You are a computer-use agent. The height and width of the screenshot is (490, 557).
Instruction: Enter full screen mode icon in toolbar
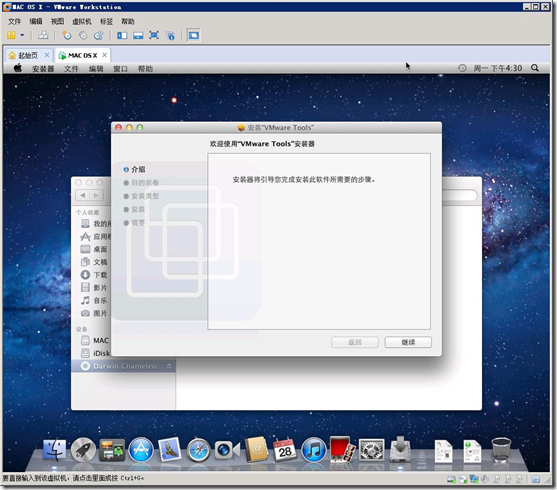(x=154, y=35)
